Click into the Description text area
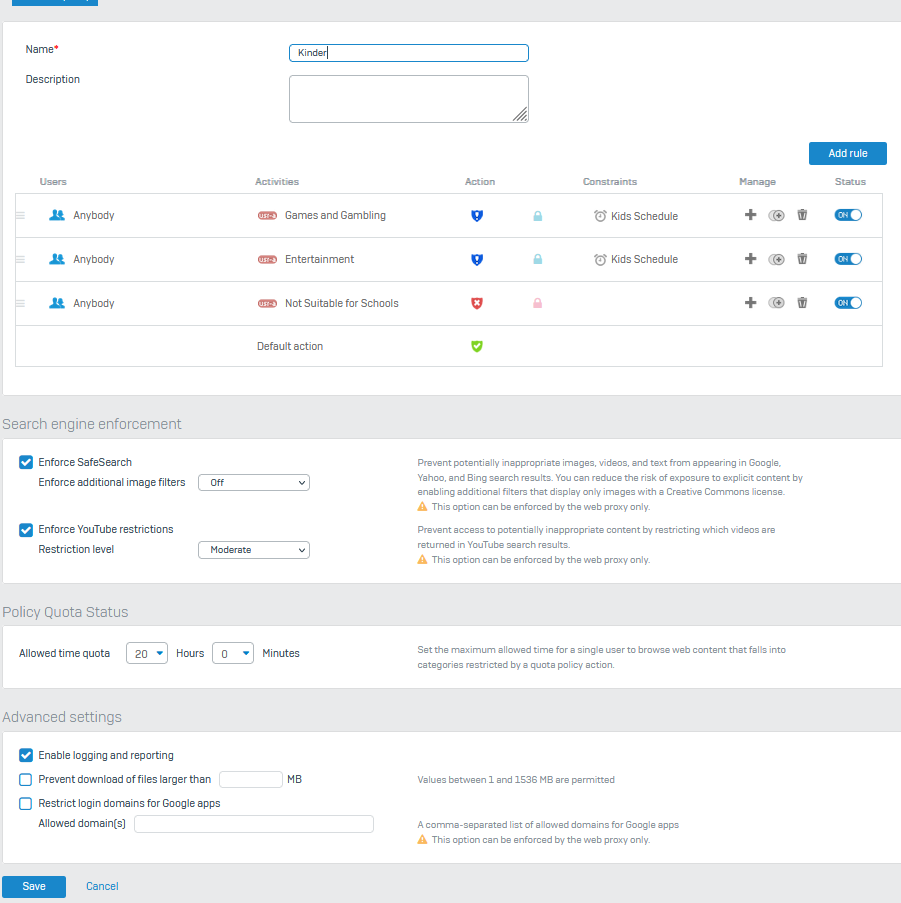Viewport: 901px width, 903px height. pyautogui.click(x=408, y=98)
